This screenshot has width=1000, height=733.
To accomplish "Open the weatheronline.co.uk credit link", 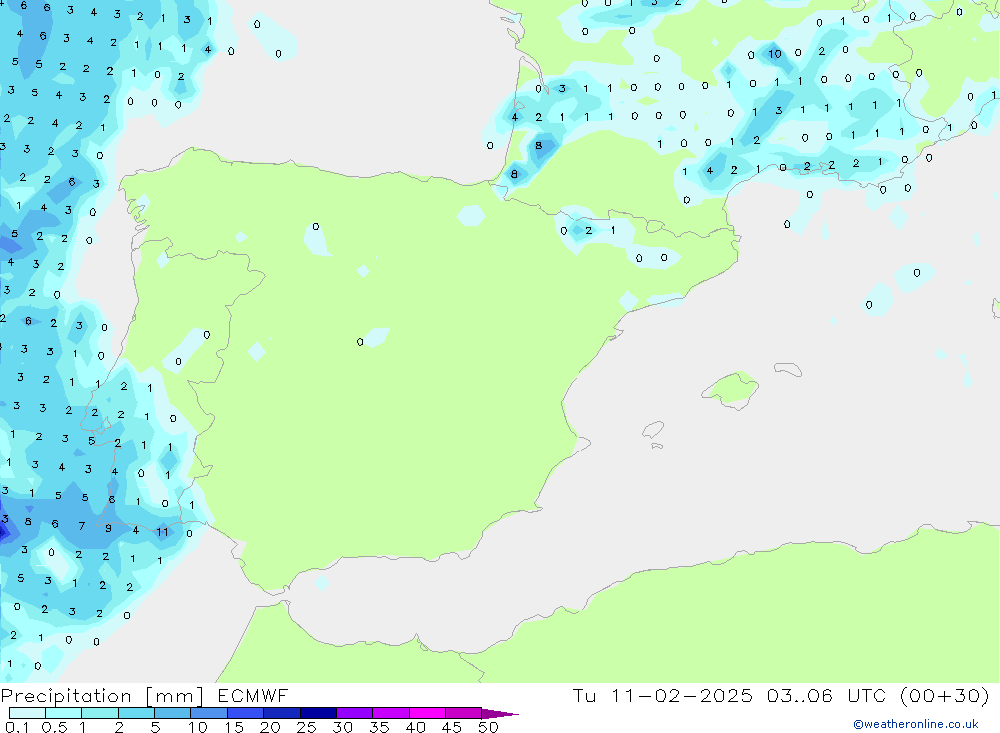I will 916,724.
